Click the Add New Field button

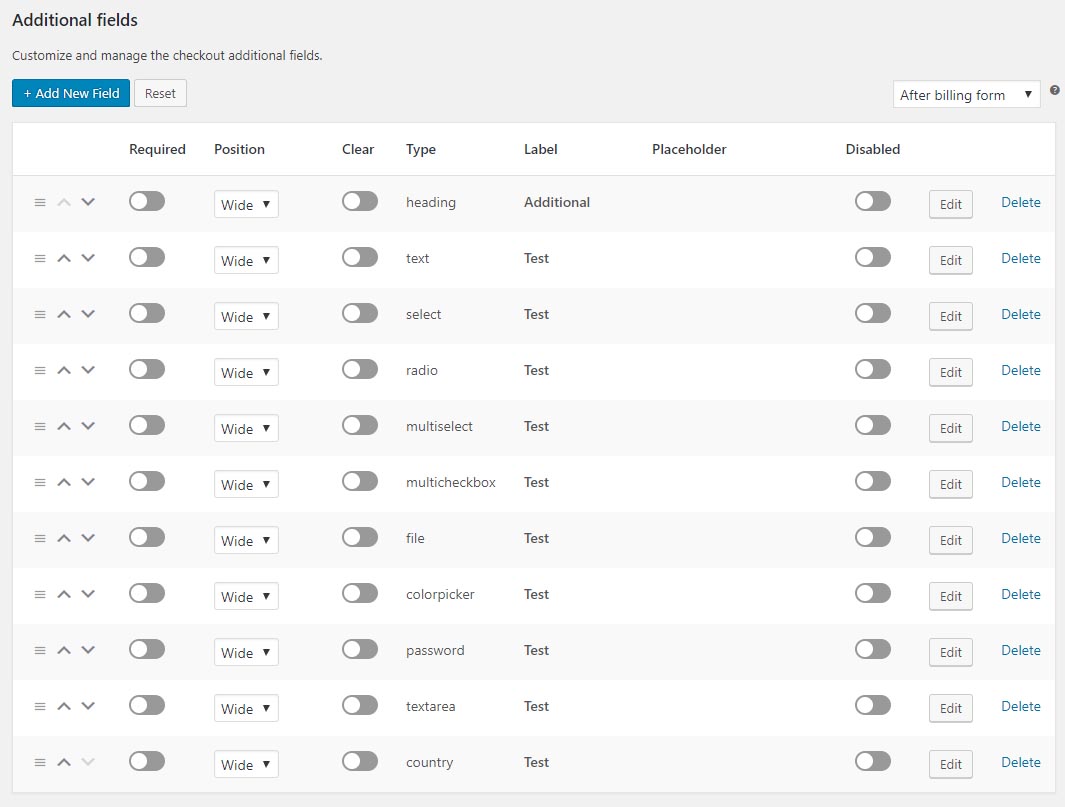point(71,93)
